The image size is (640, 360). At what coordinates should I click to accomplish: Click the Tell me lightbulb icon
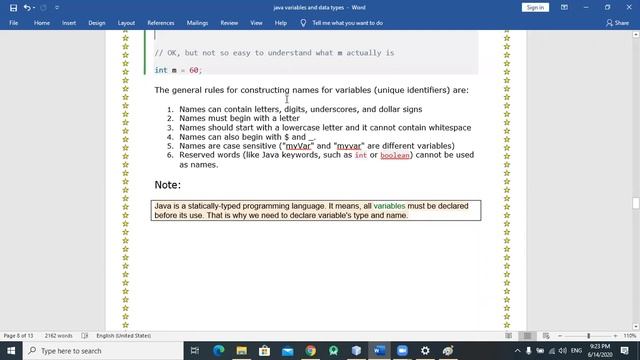[303, 23]
